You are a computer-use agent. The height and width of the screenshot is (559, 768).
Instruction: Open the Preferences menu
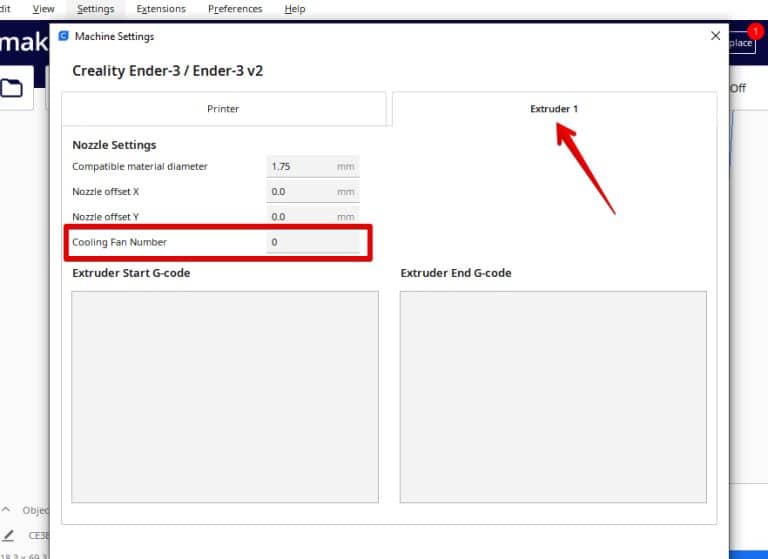pos(235,9)
